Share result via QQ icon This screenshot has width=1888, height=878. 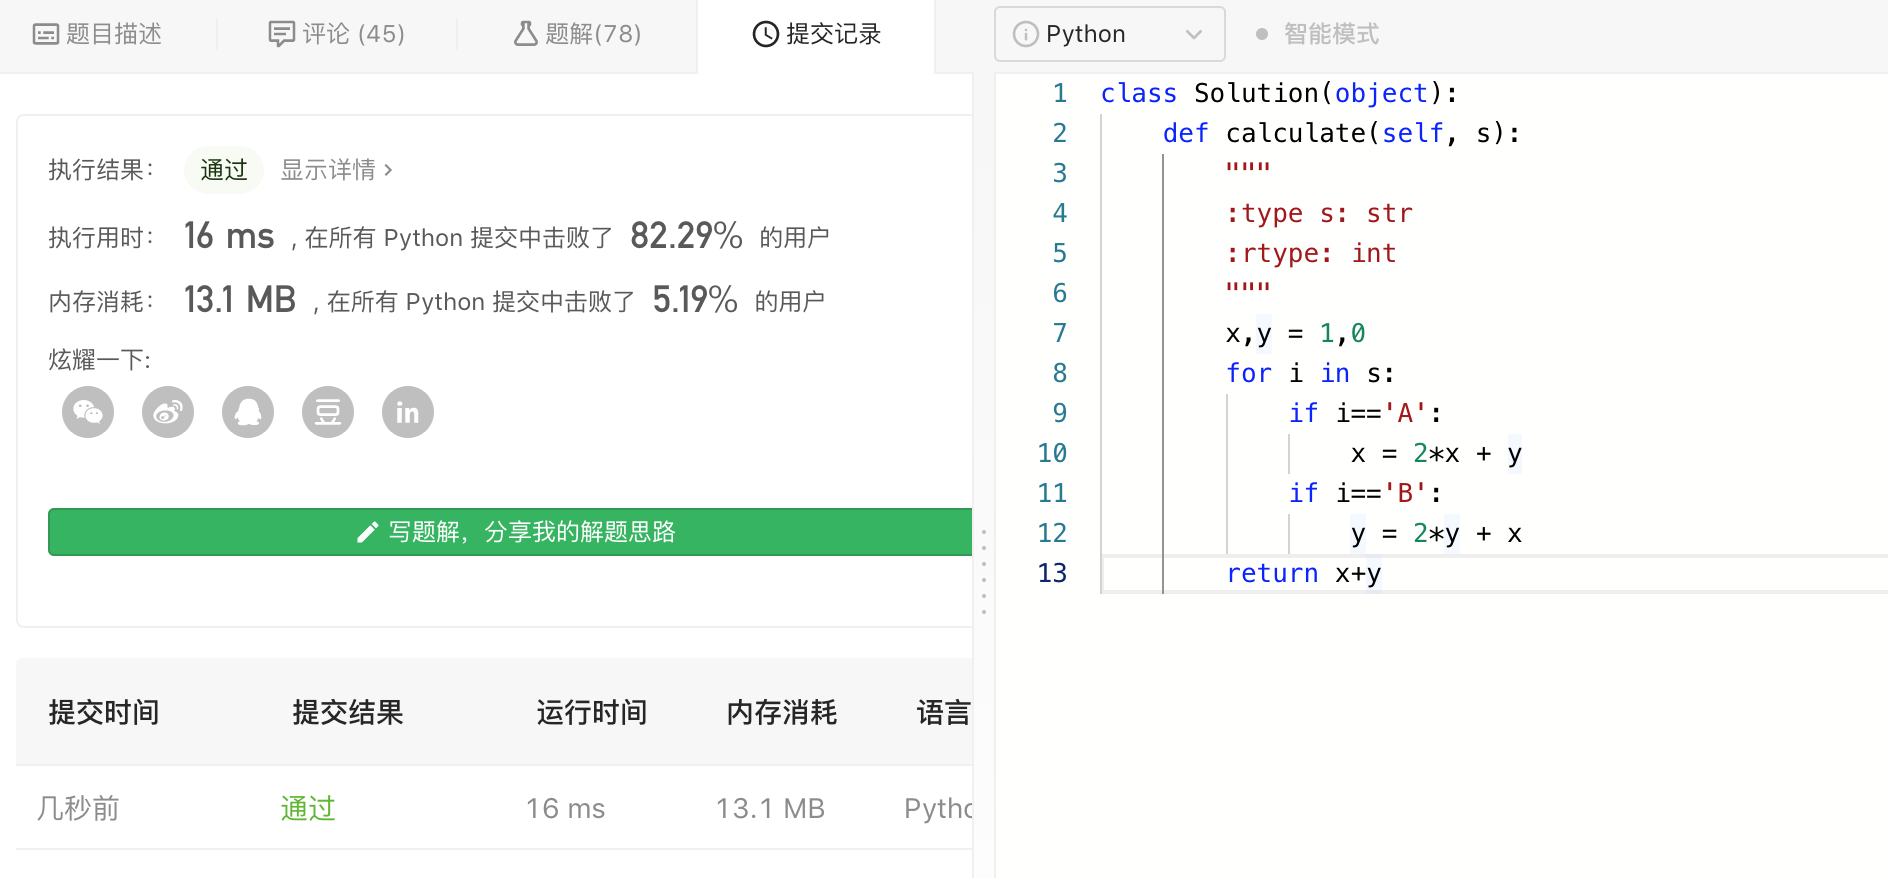coord(248,412)
